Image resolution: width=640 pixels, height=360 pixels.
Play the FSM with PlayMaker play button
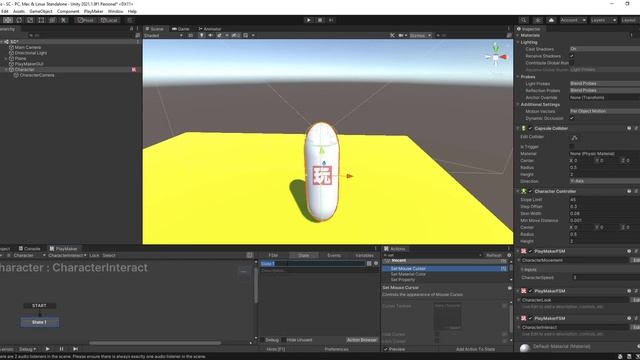click(48, 349)
